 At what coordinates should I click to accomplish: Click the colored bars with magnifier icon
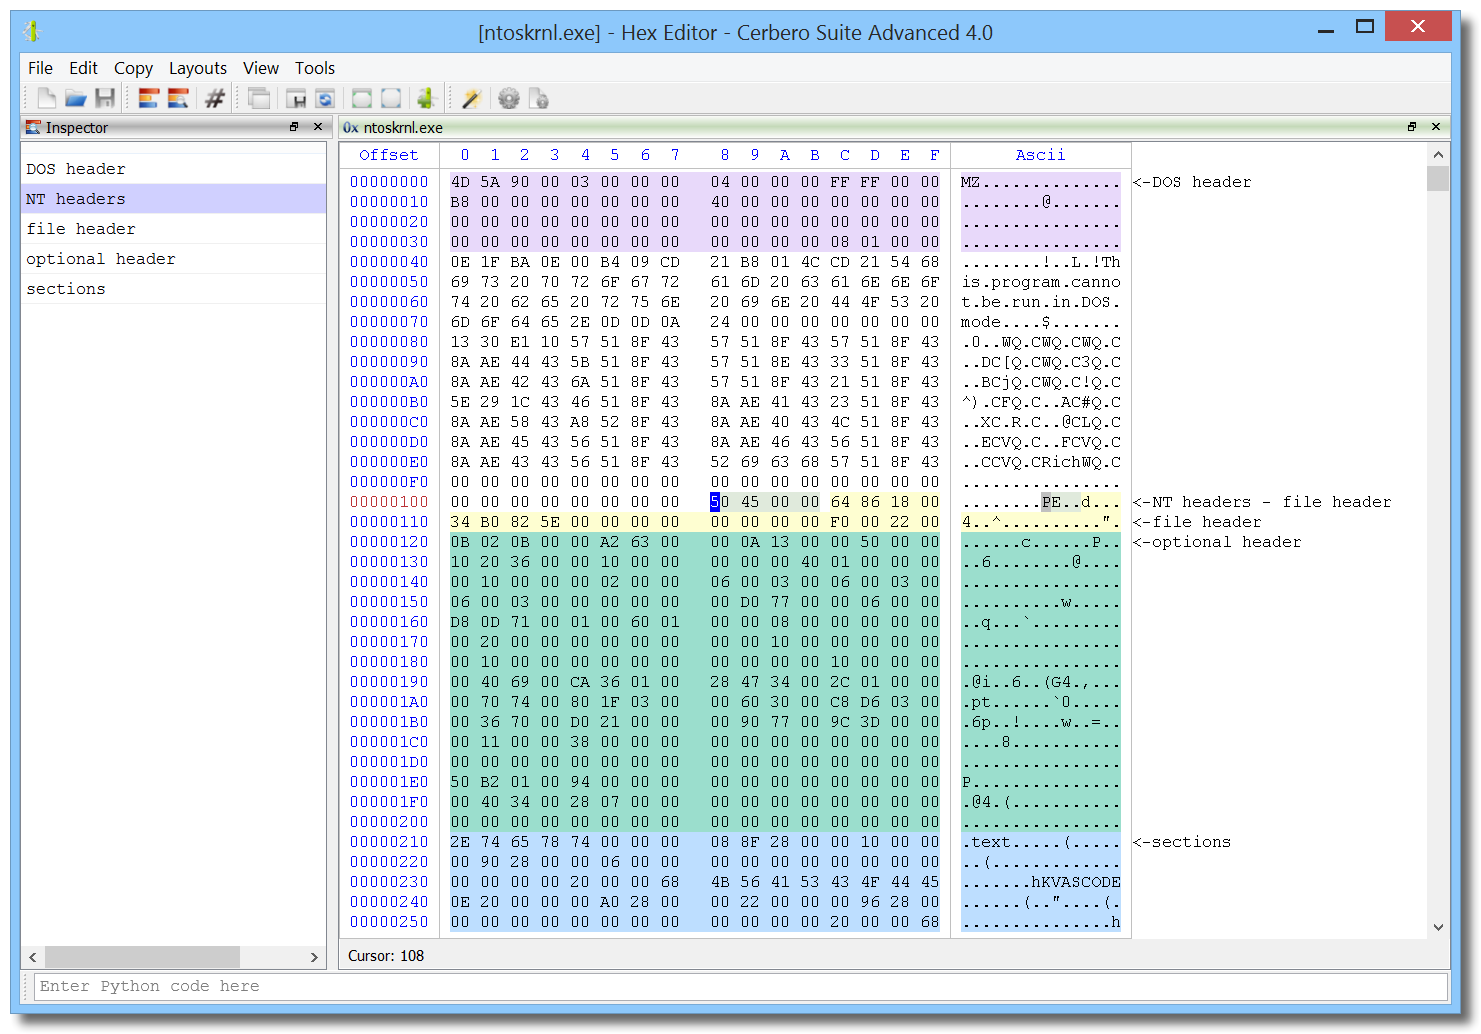point(178,98)
